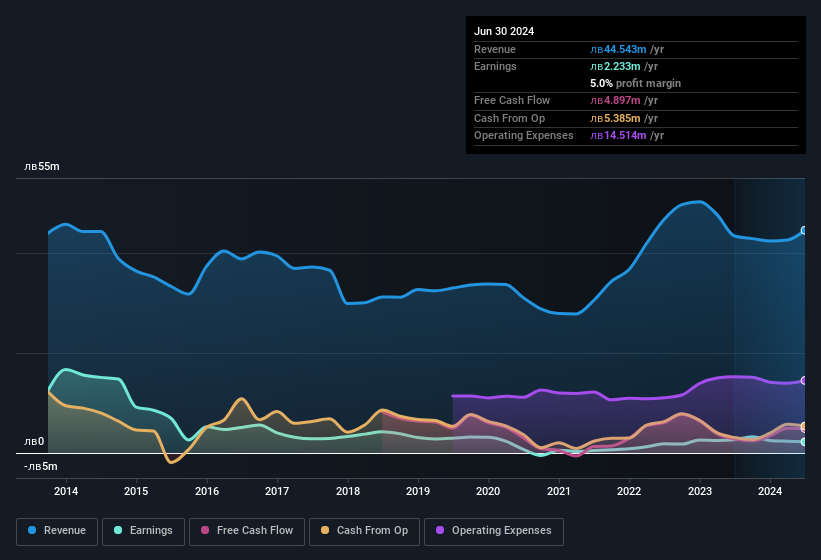Click the blue Revenue endpoint marker
821x560 pixels.
coord(804,230)
